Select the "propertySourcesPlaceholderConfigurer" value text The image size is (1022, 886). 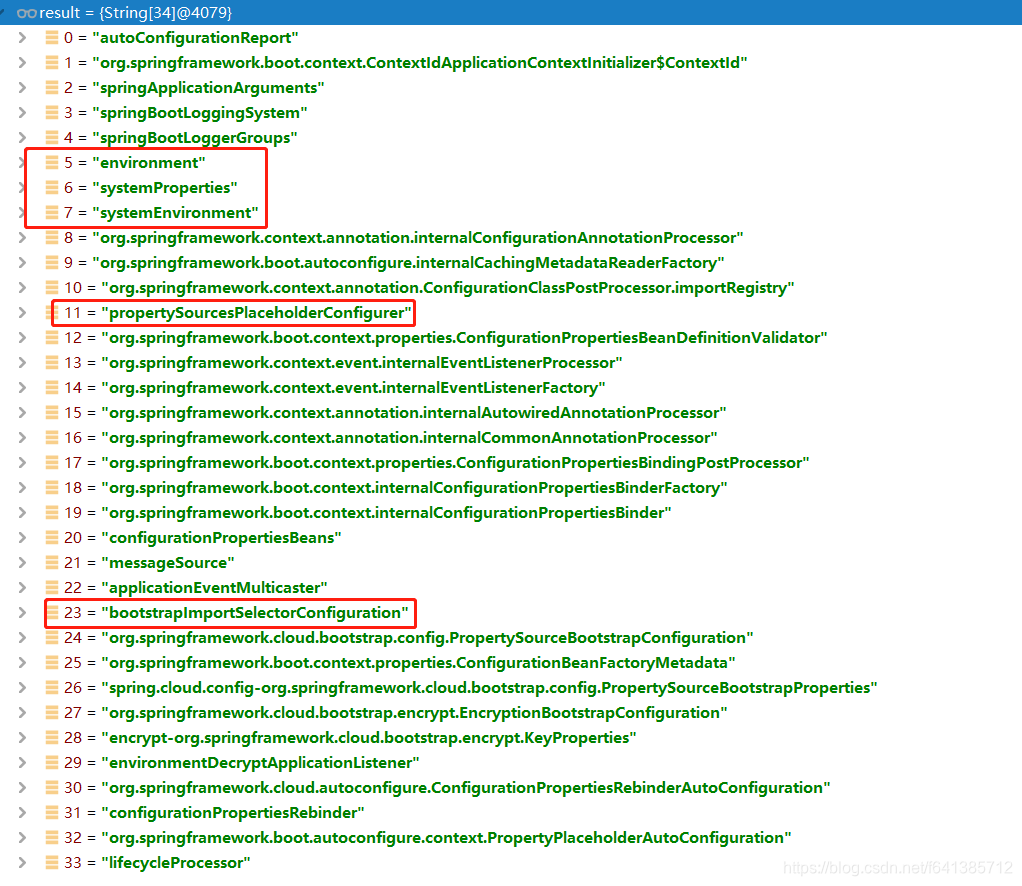(257, 313)
